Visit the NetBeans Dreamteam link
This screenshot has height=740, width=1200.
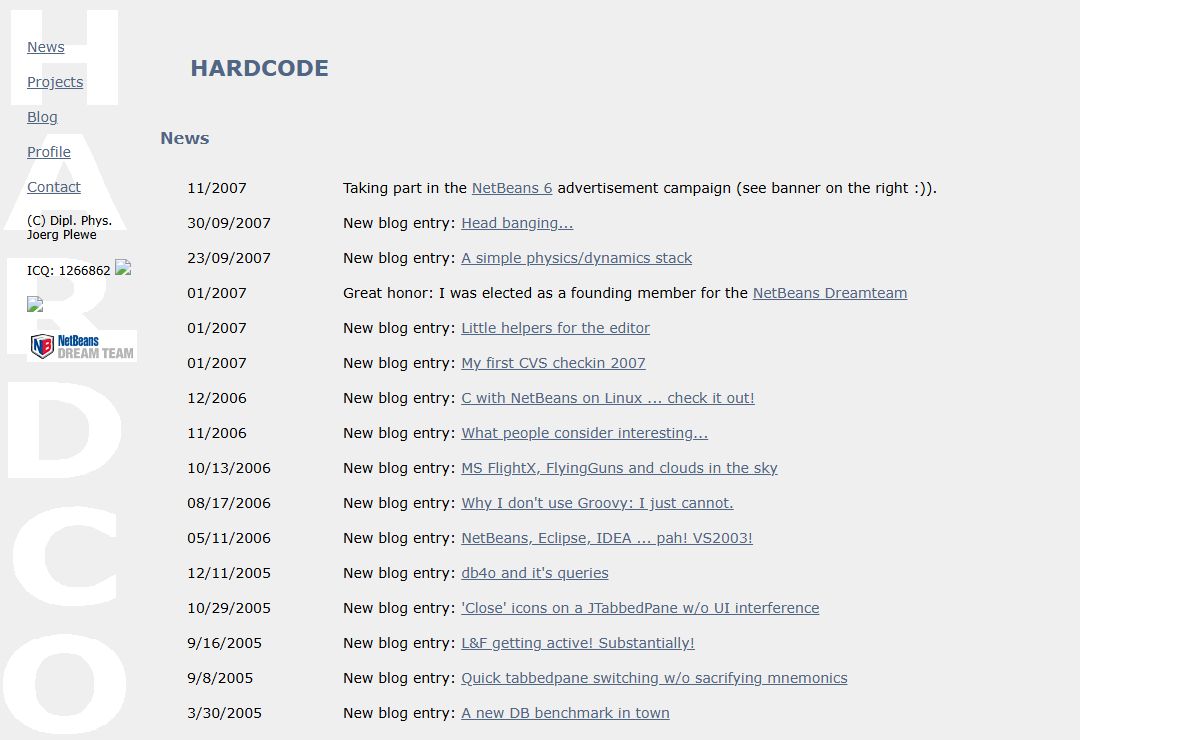point(830,293)
